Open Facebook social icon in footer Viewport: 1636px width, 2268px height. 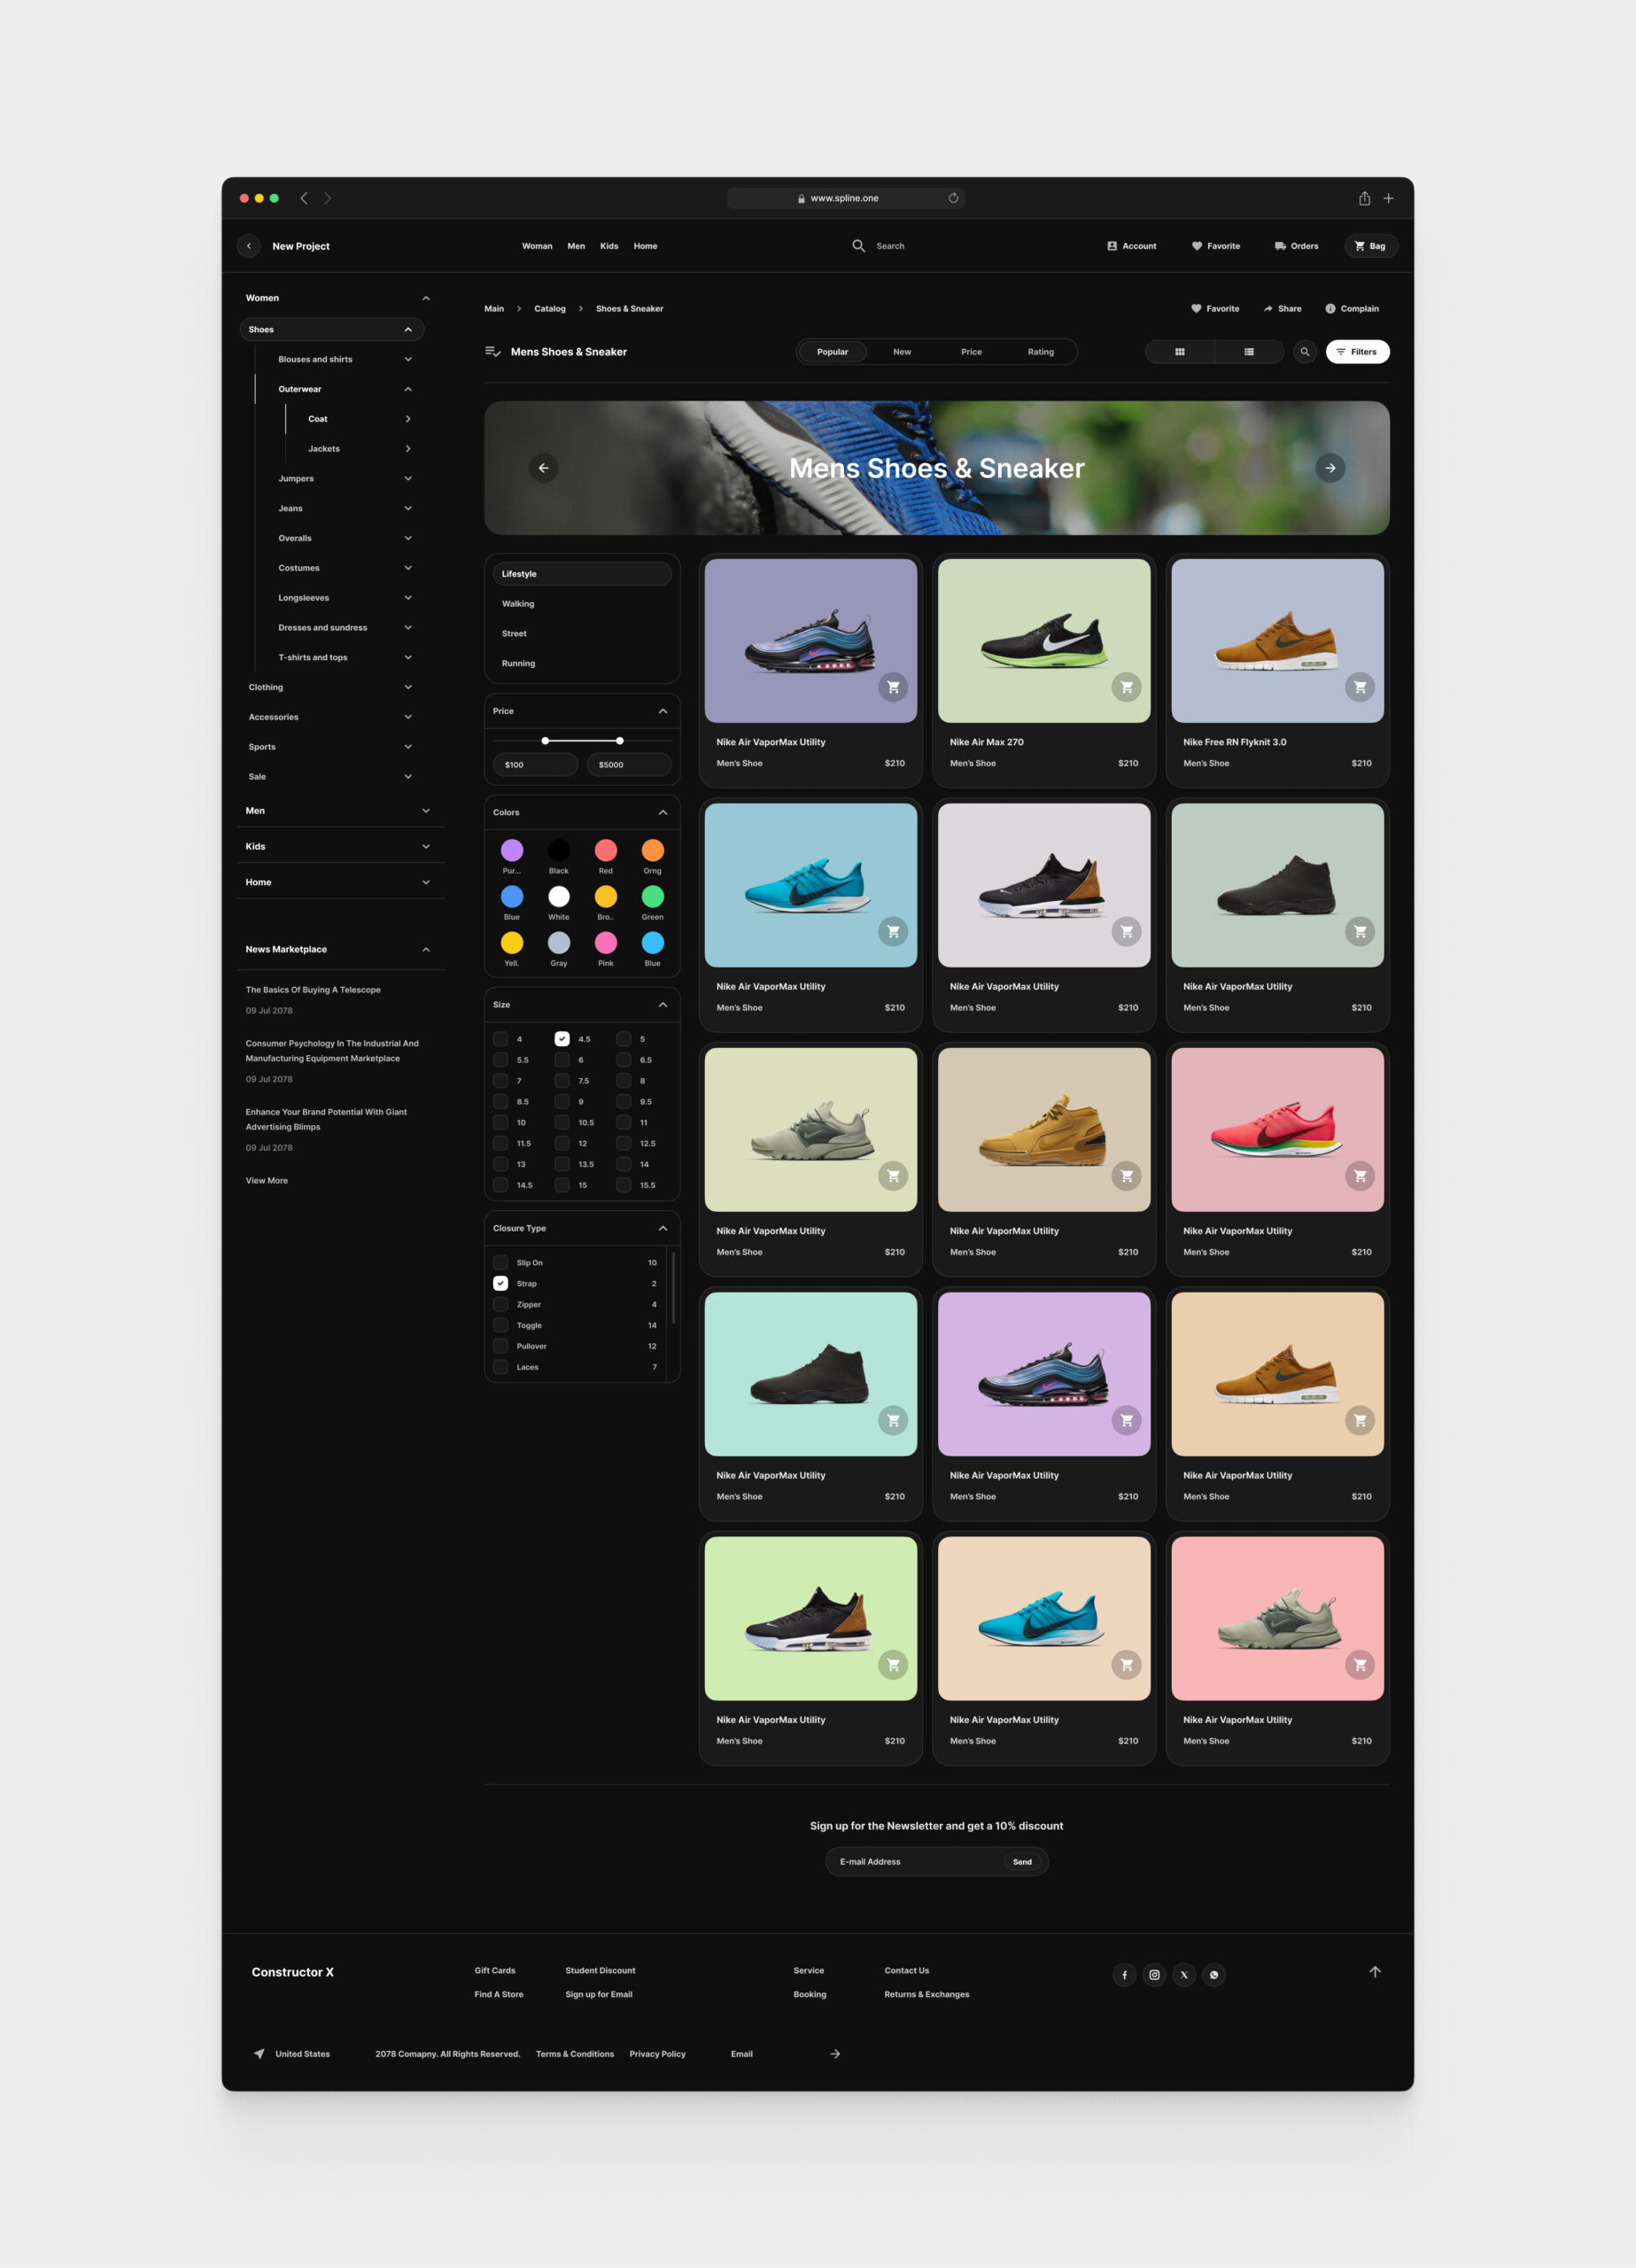tap(1124, 1974)
